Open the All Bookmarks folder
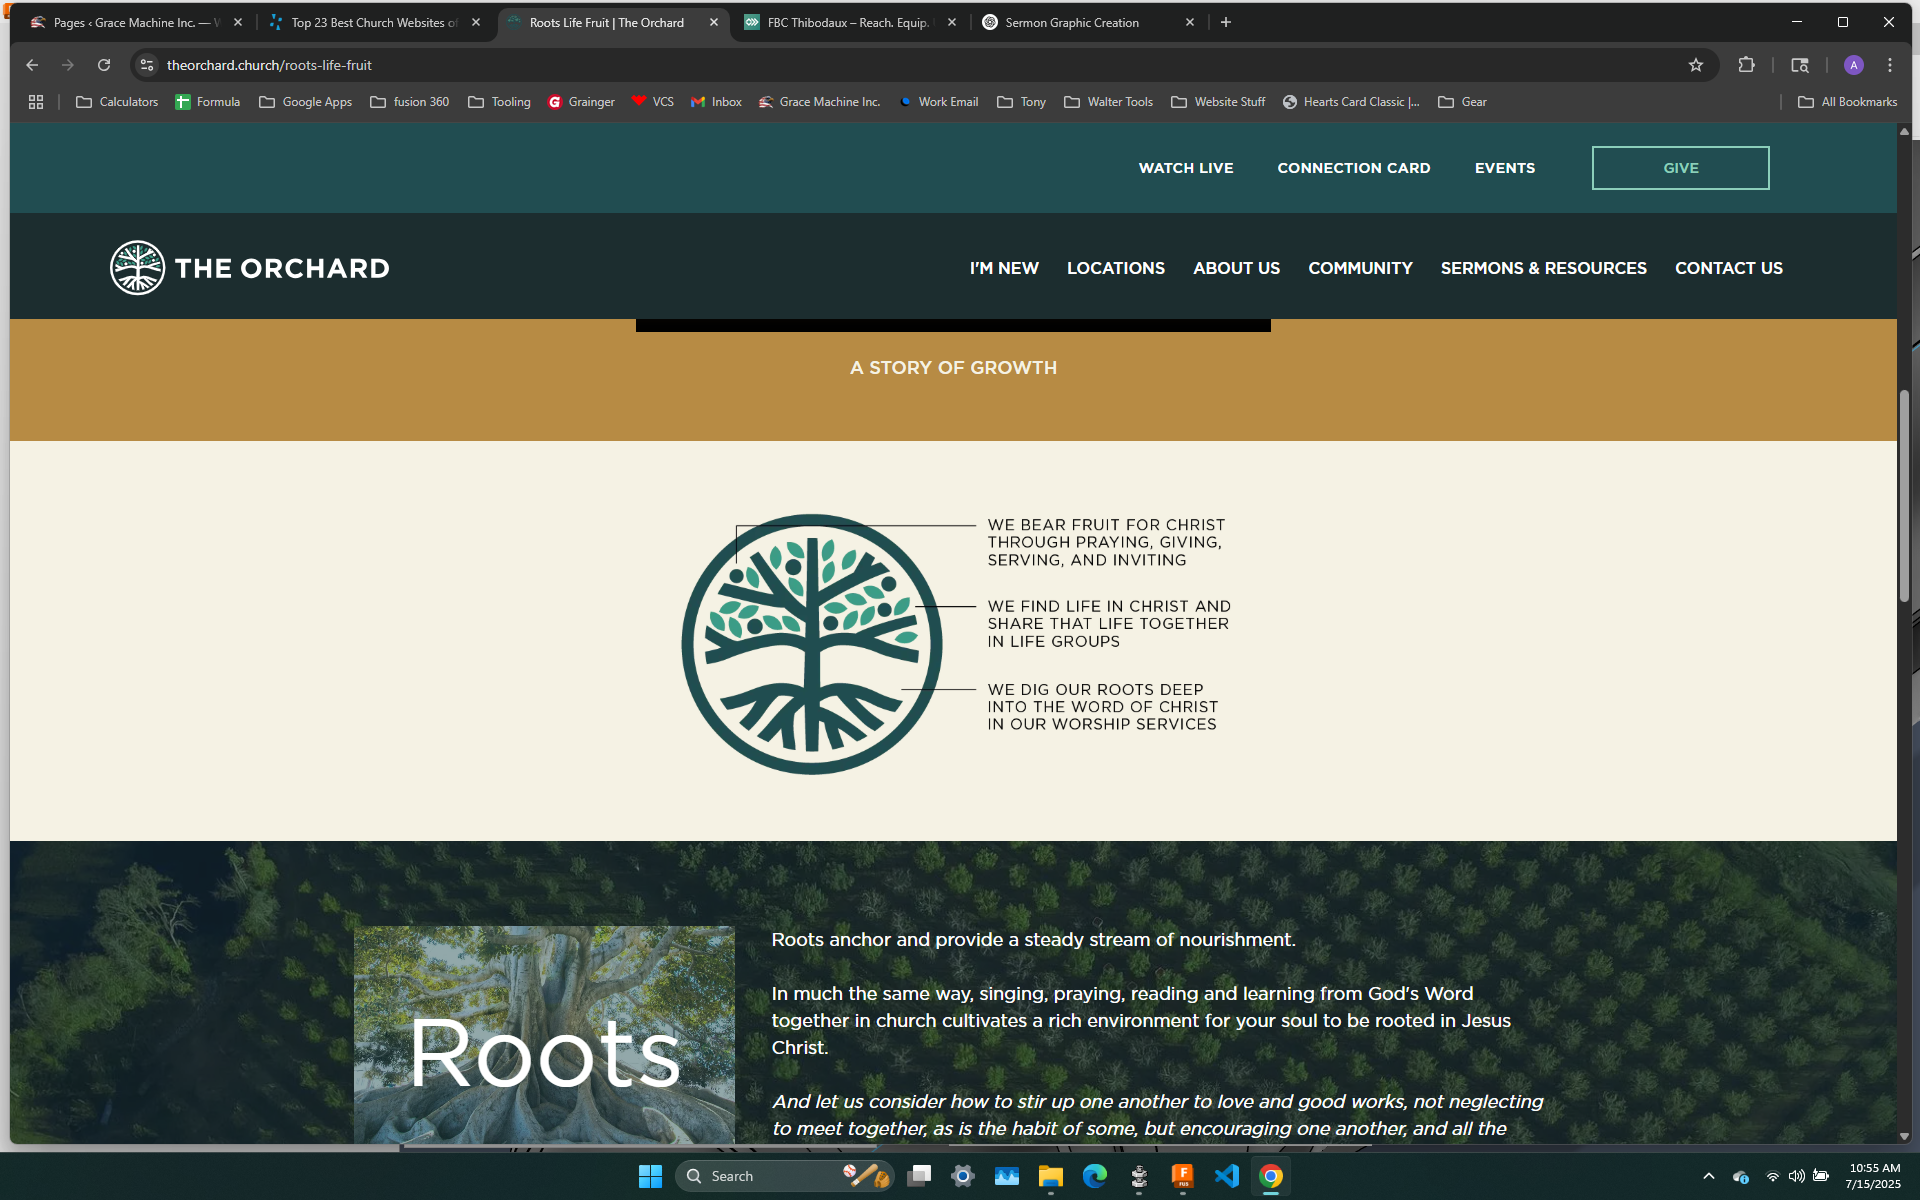This screenshot has width=1920, height=1200. pos(1847,102)
